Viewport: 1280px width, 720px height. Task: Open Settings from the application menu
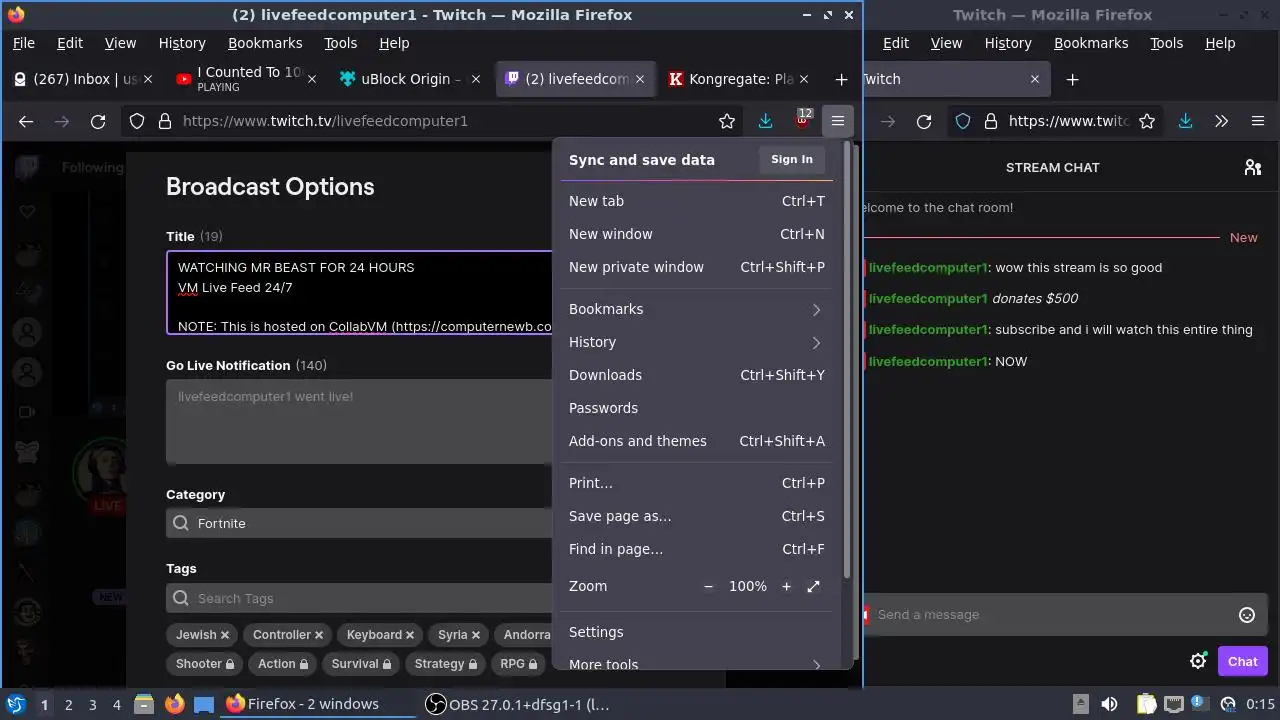tap(697, 632)
